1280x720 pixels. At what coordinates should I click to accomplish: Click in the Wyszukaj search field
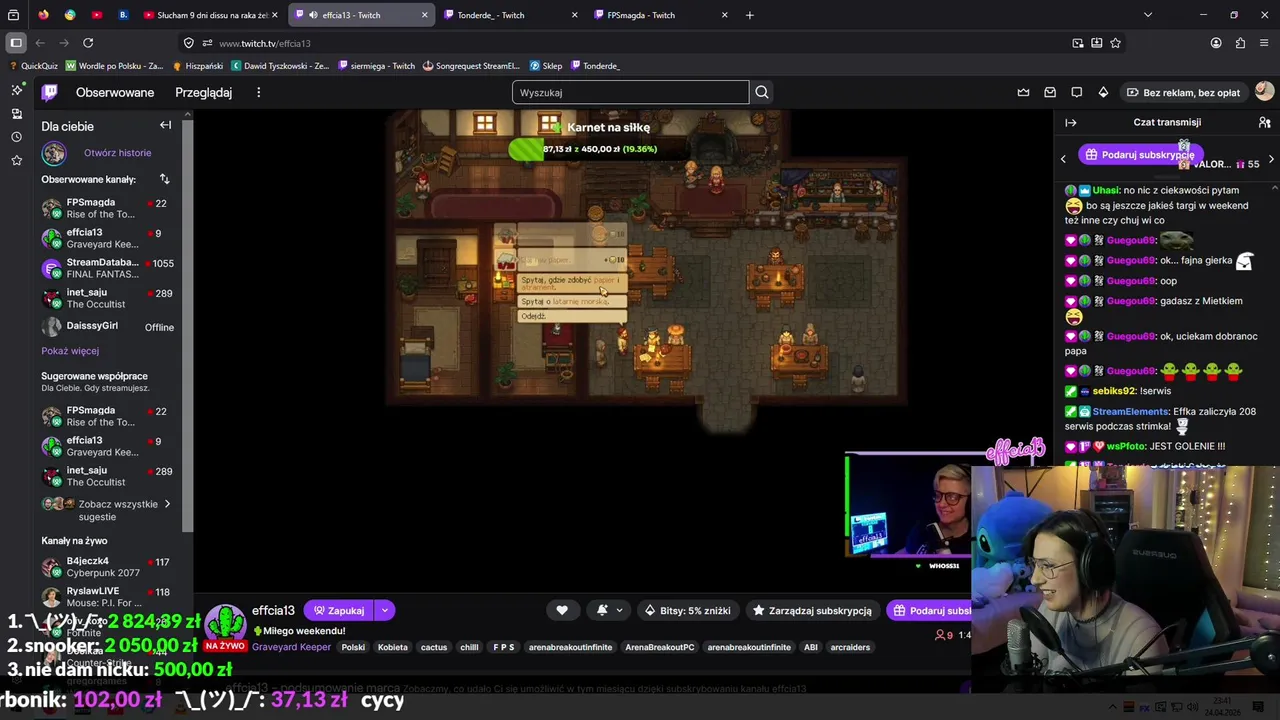pos(630,92)
